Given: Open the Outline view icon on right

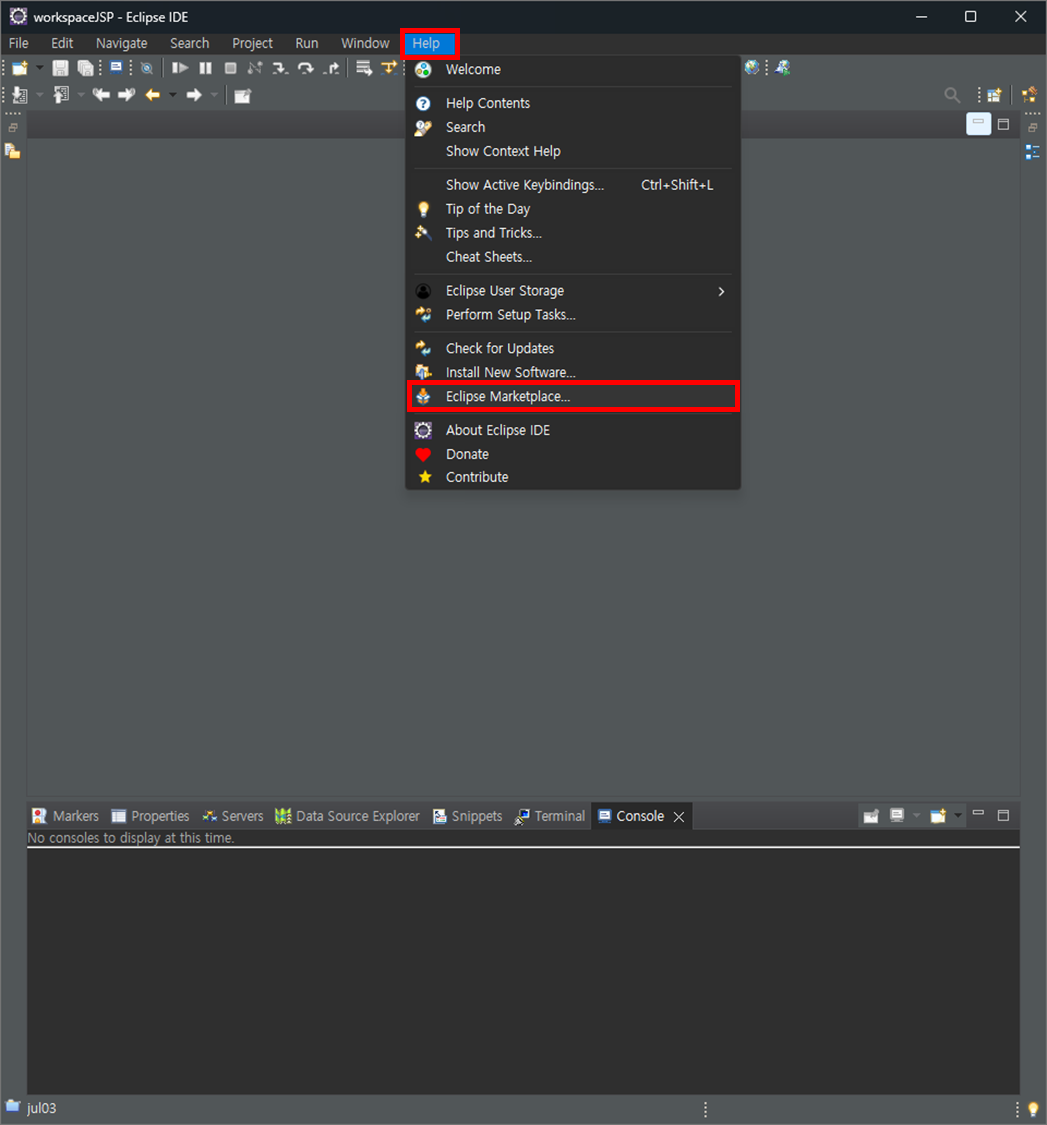Looking at the screenshot, I should click(x=1032, y=152).
